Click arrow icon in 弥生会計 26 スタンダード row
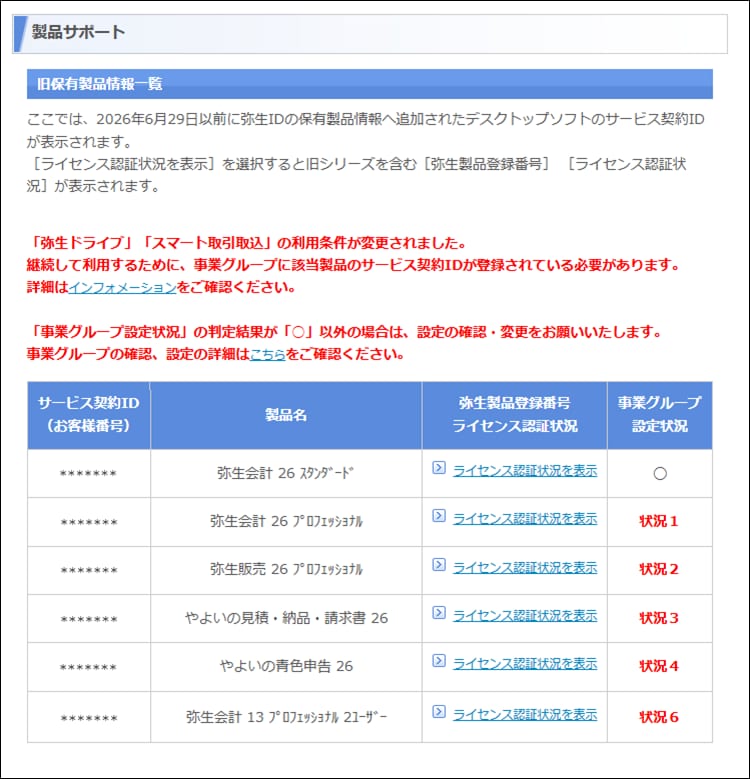This screenshot has height=779, width=750. (x=439, y=468)
